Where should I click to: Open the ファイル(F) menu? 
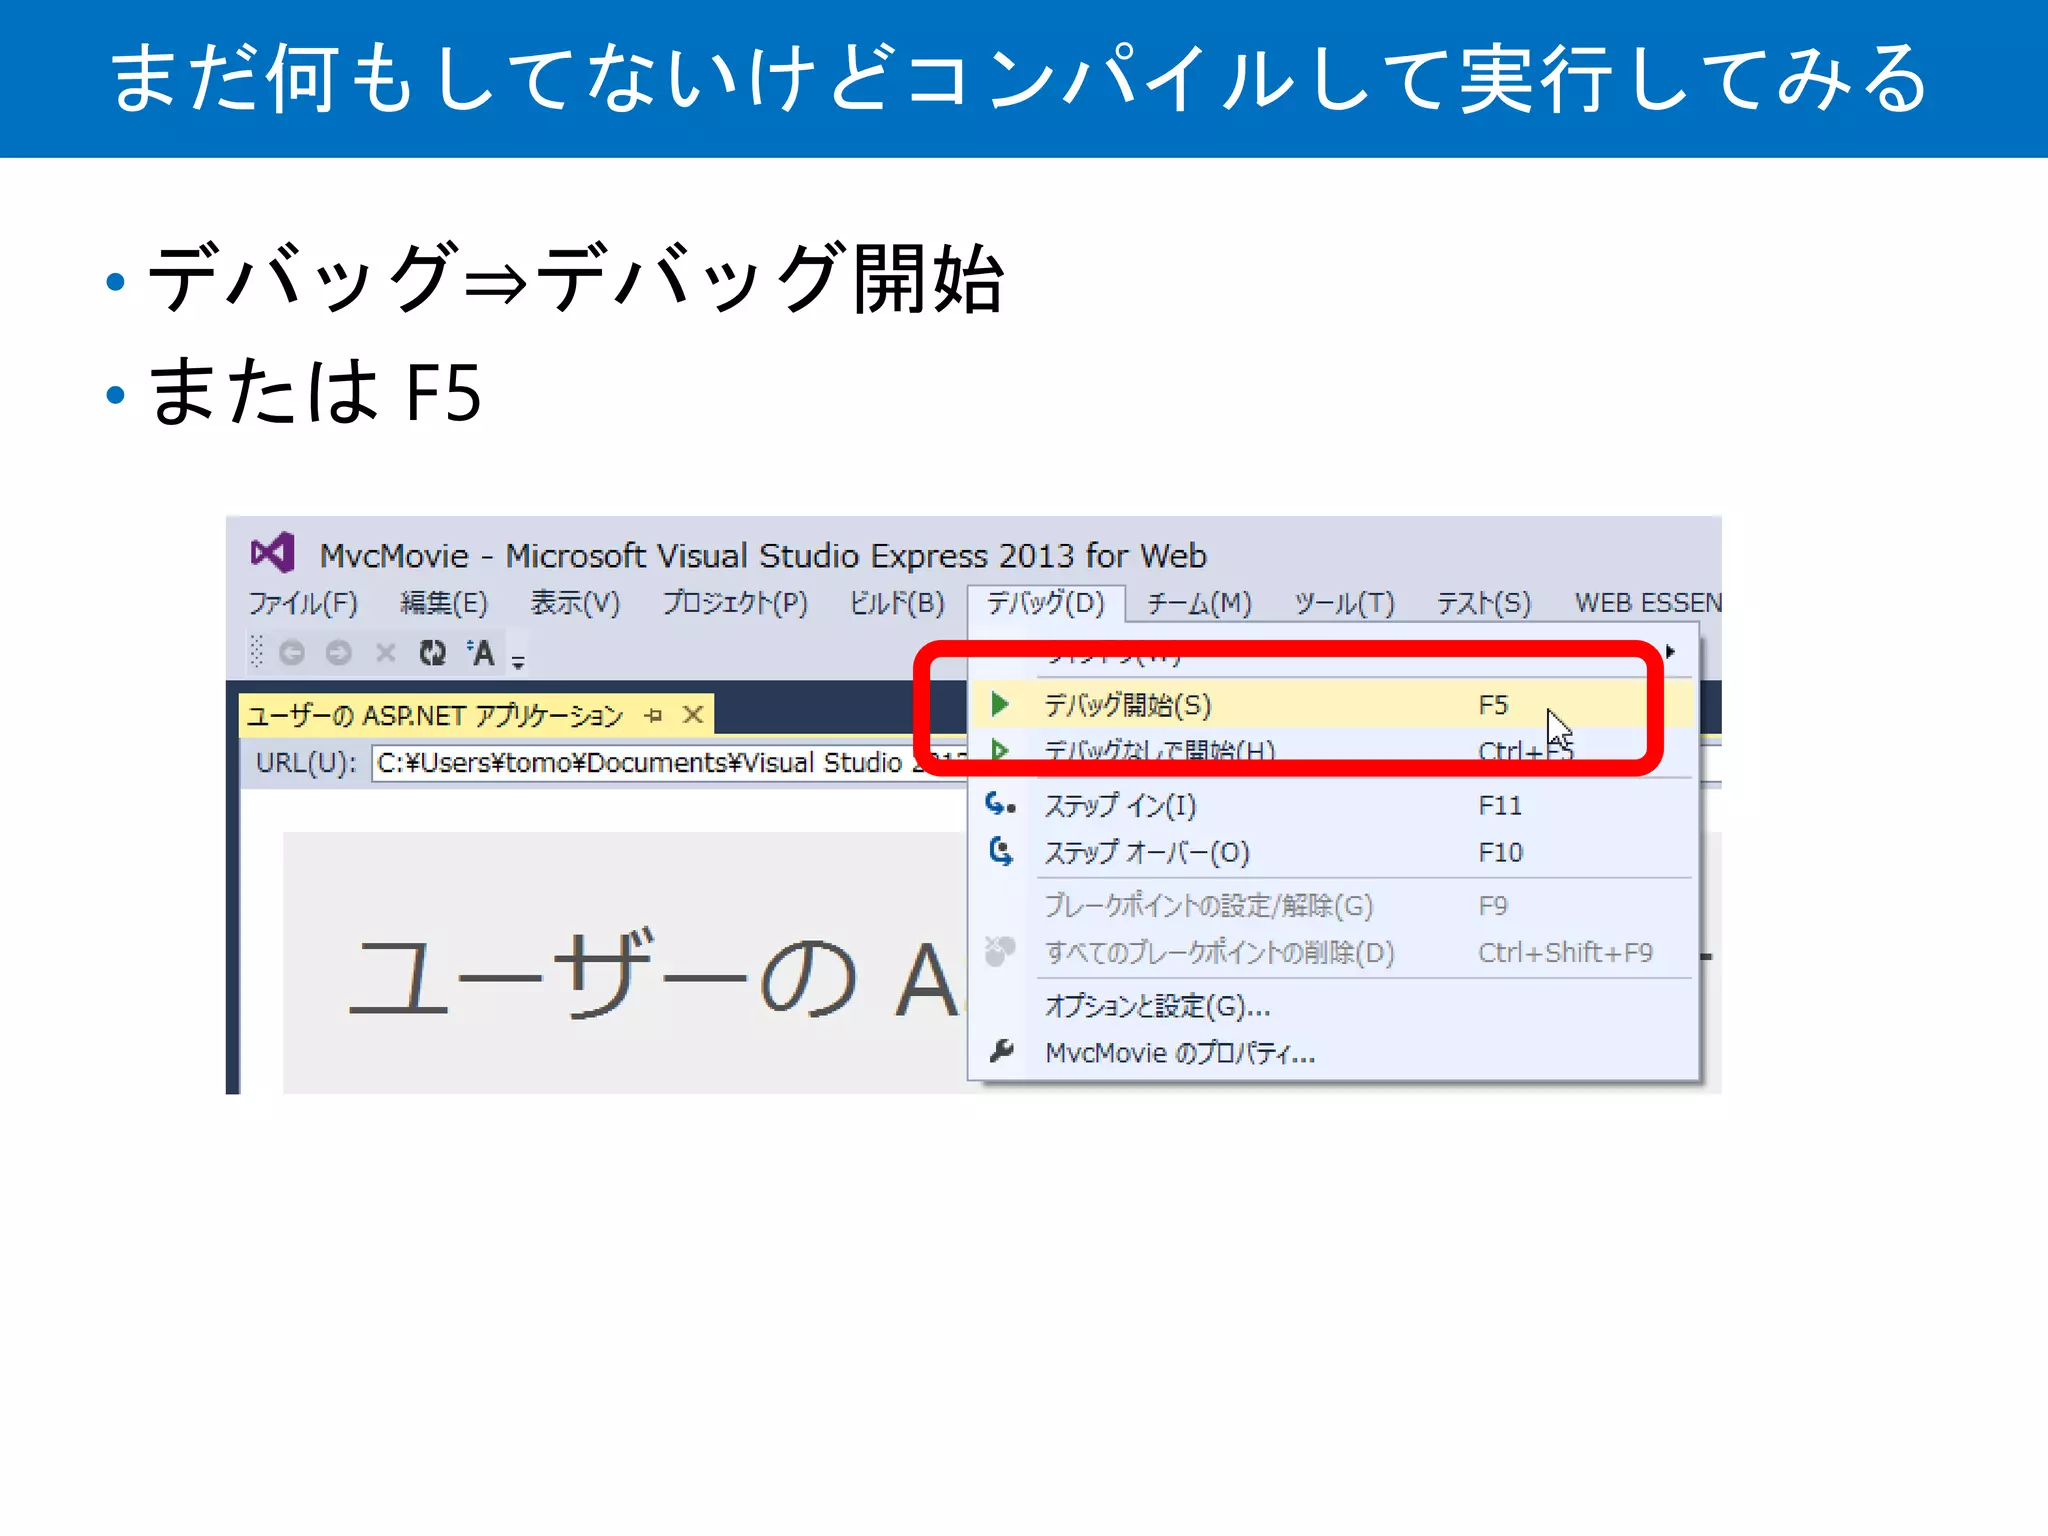(303, 603)
